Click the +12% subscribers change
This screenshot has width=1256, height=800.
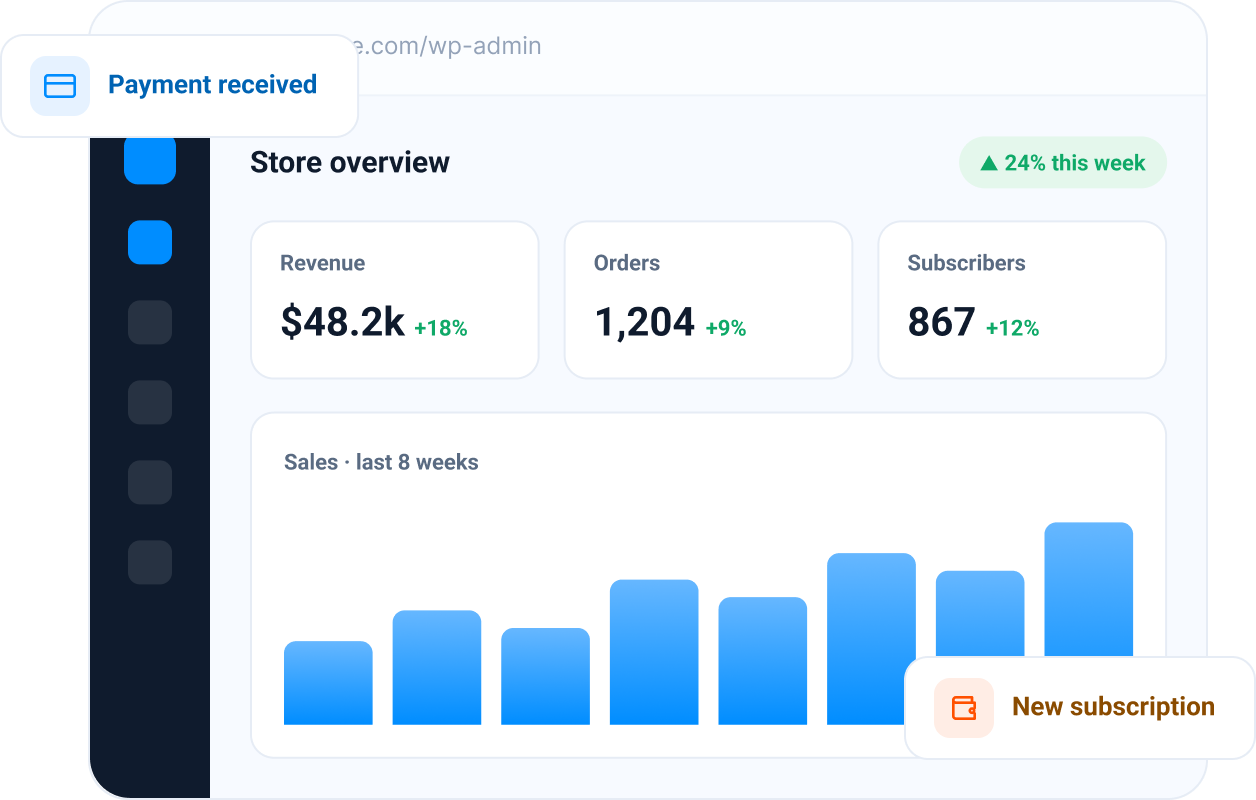tap(1012, 327)
